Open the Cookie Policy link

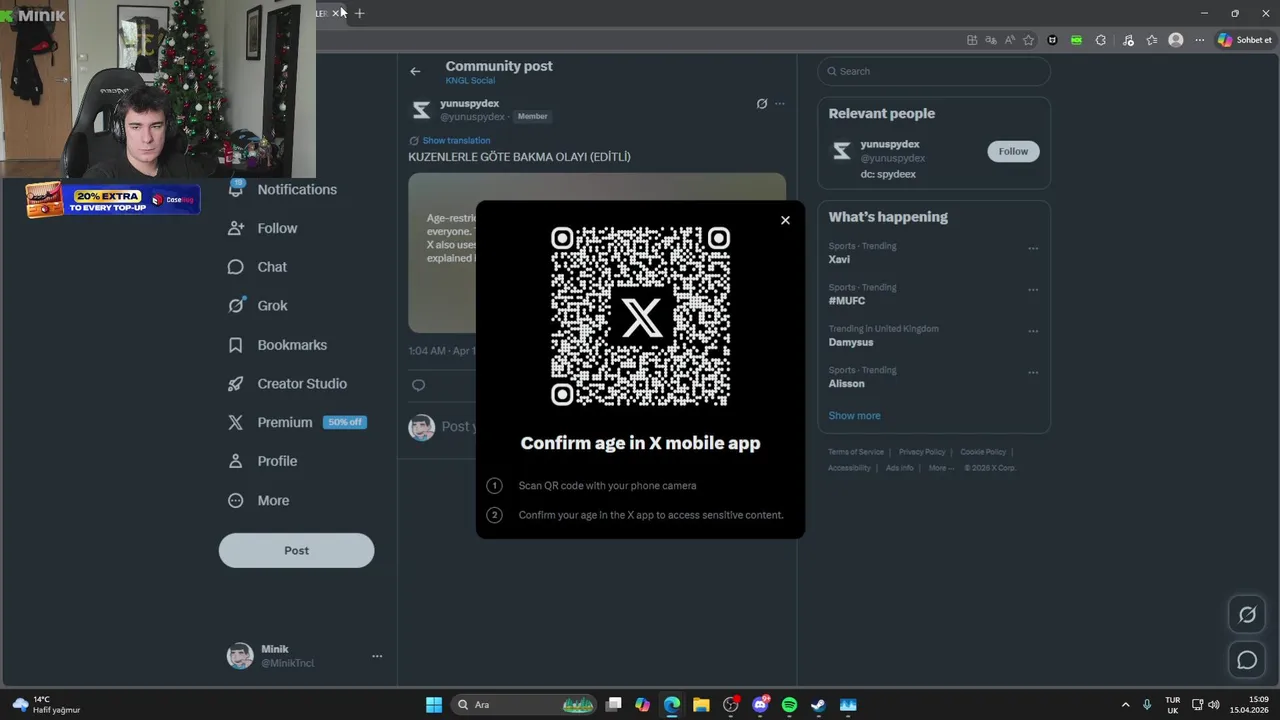coord(983,452)
